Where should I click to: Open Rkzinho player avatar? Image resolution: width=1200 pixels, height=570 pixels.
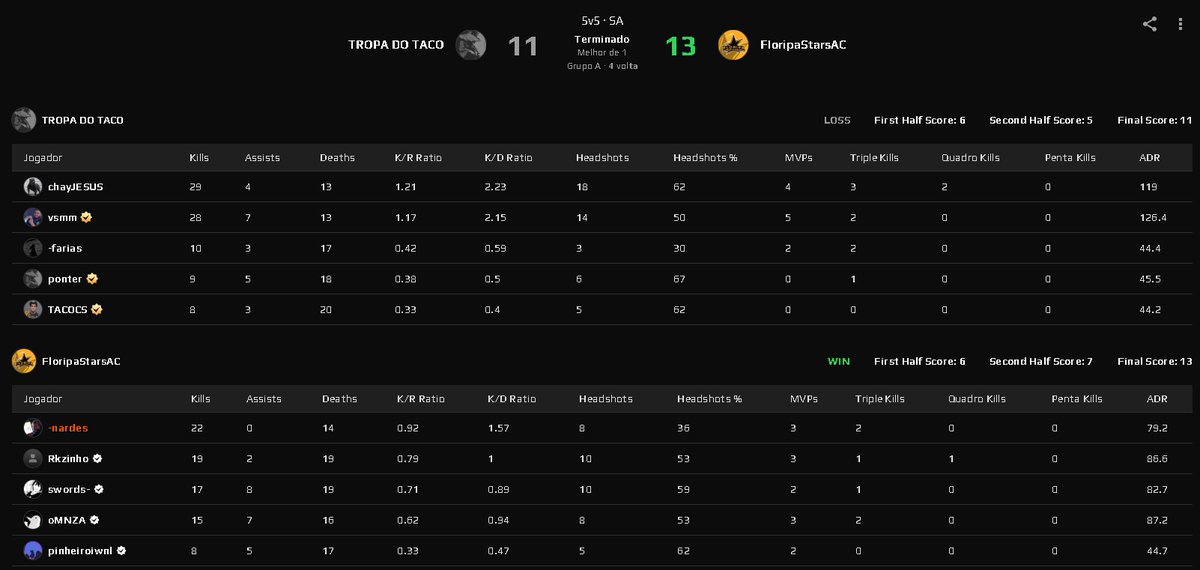33,459
